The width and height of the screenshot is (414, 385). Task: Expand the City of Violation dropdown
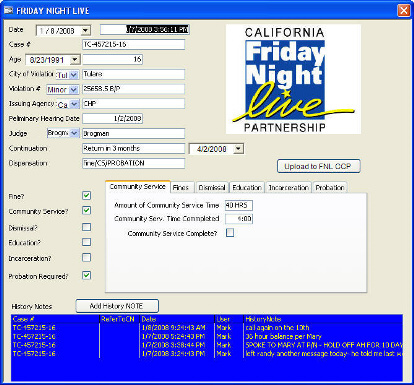click(x=74, y=75)
